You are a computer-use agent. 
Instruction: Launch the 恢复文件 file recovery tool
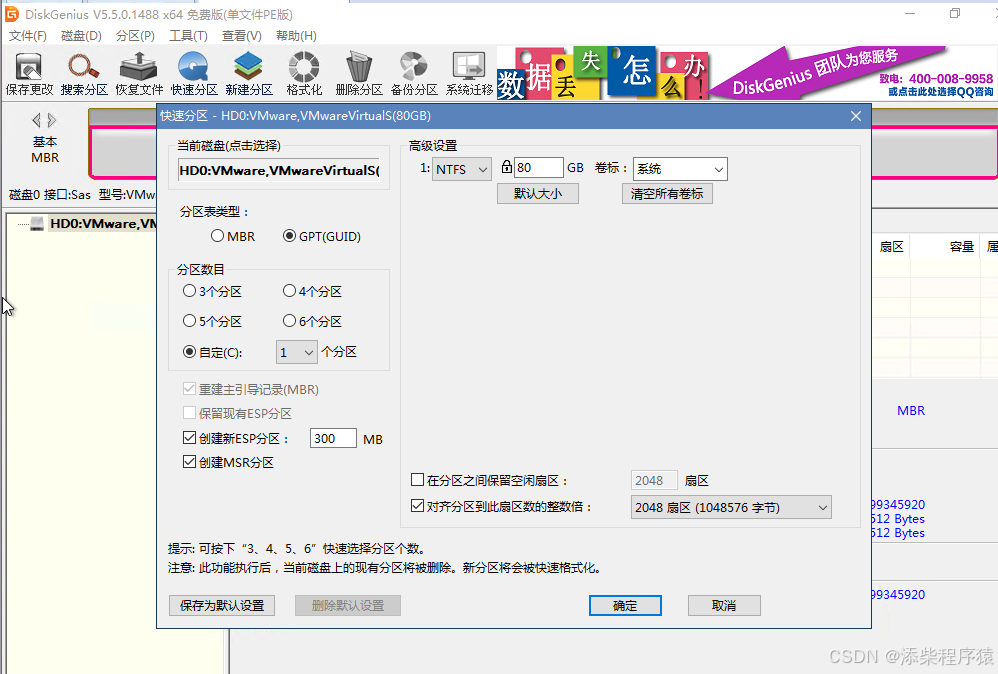(139, 74)
